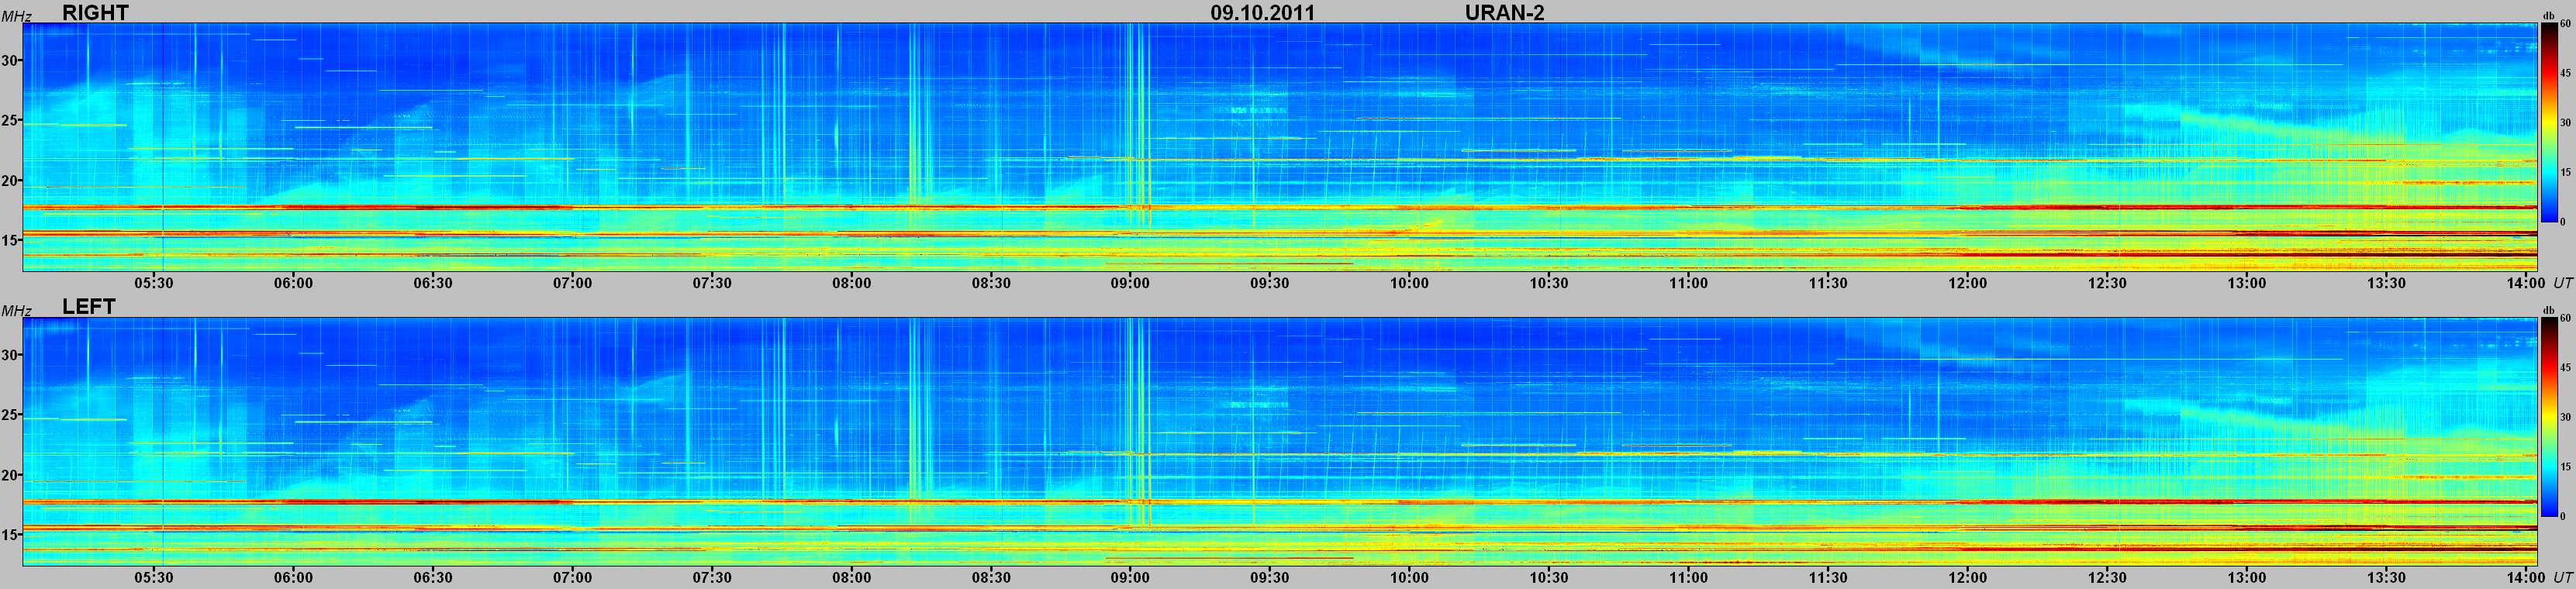Click the RIGHT polarization label
This screenshot has height=589, width=2576.
[x=95, y=12]
